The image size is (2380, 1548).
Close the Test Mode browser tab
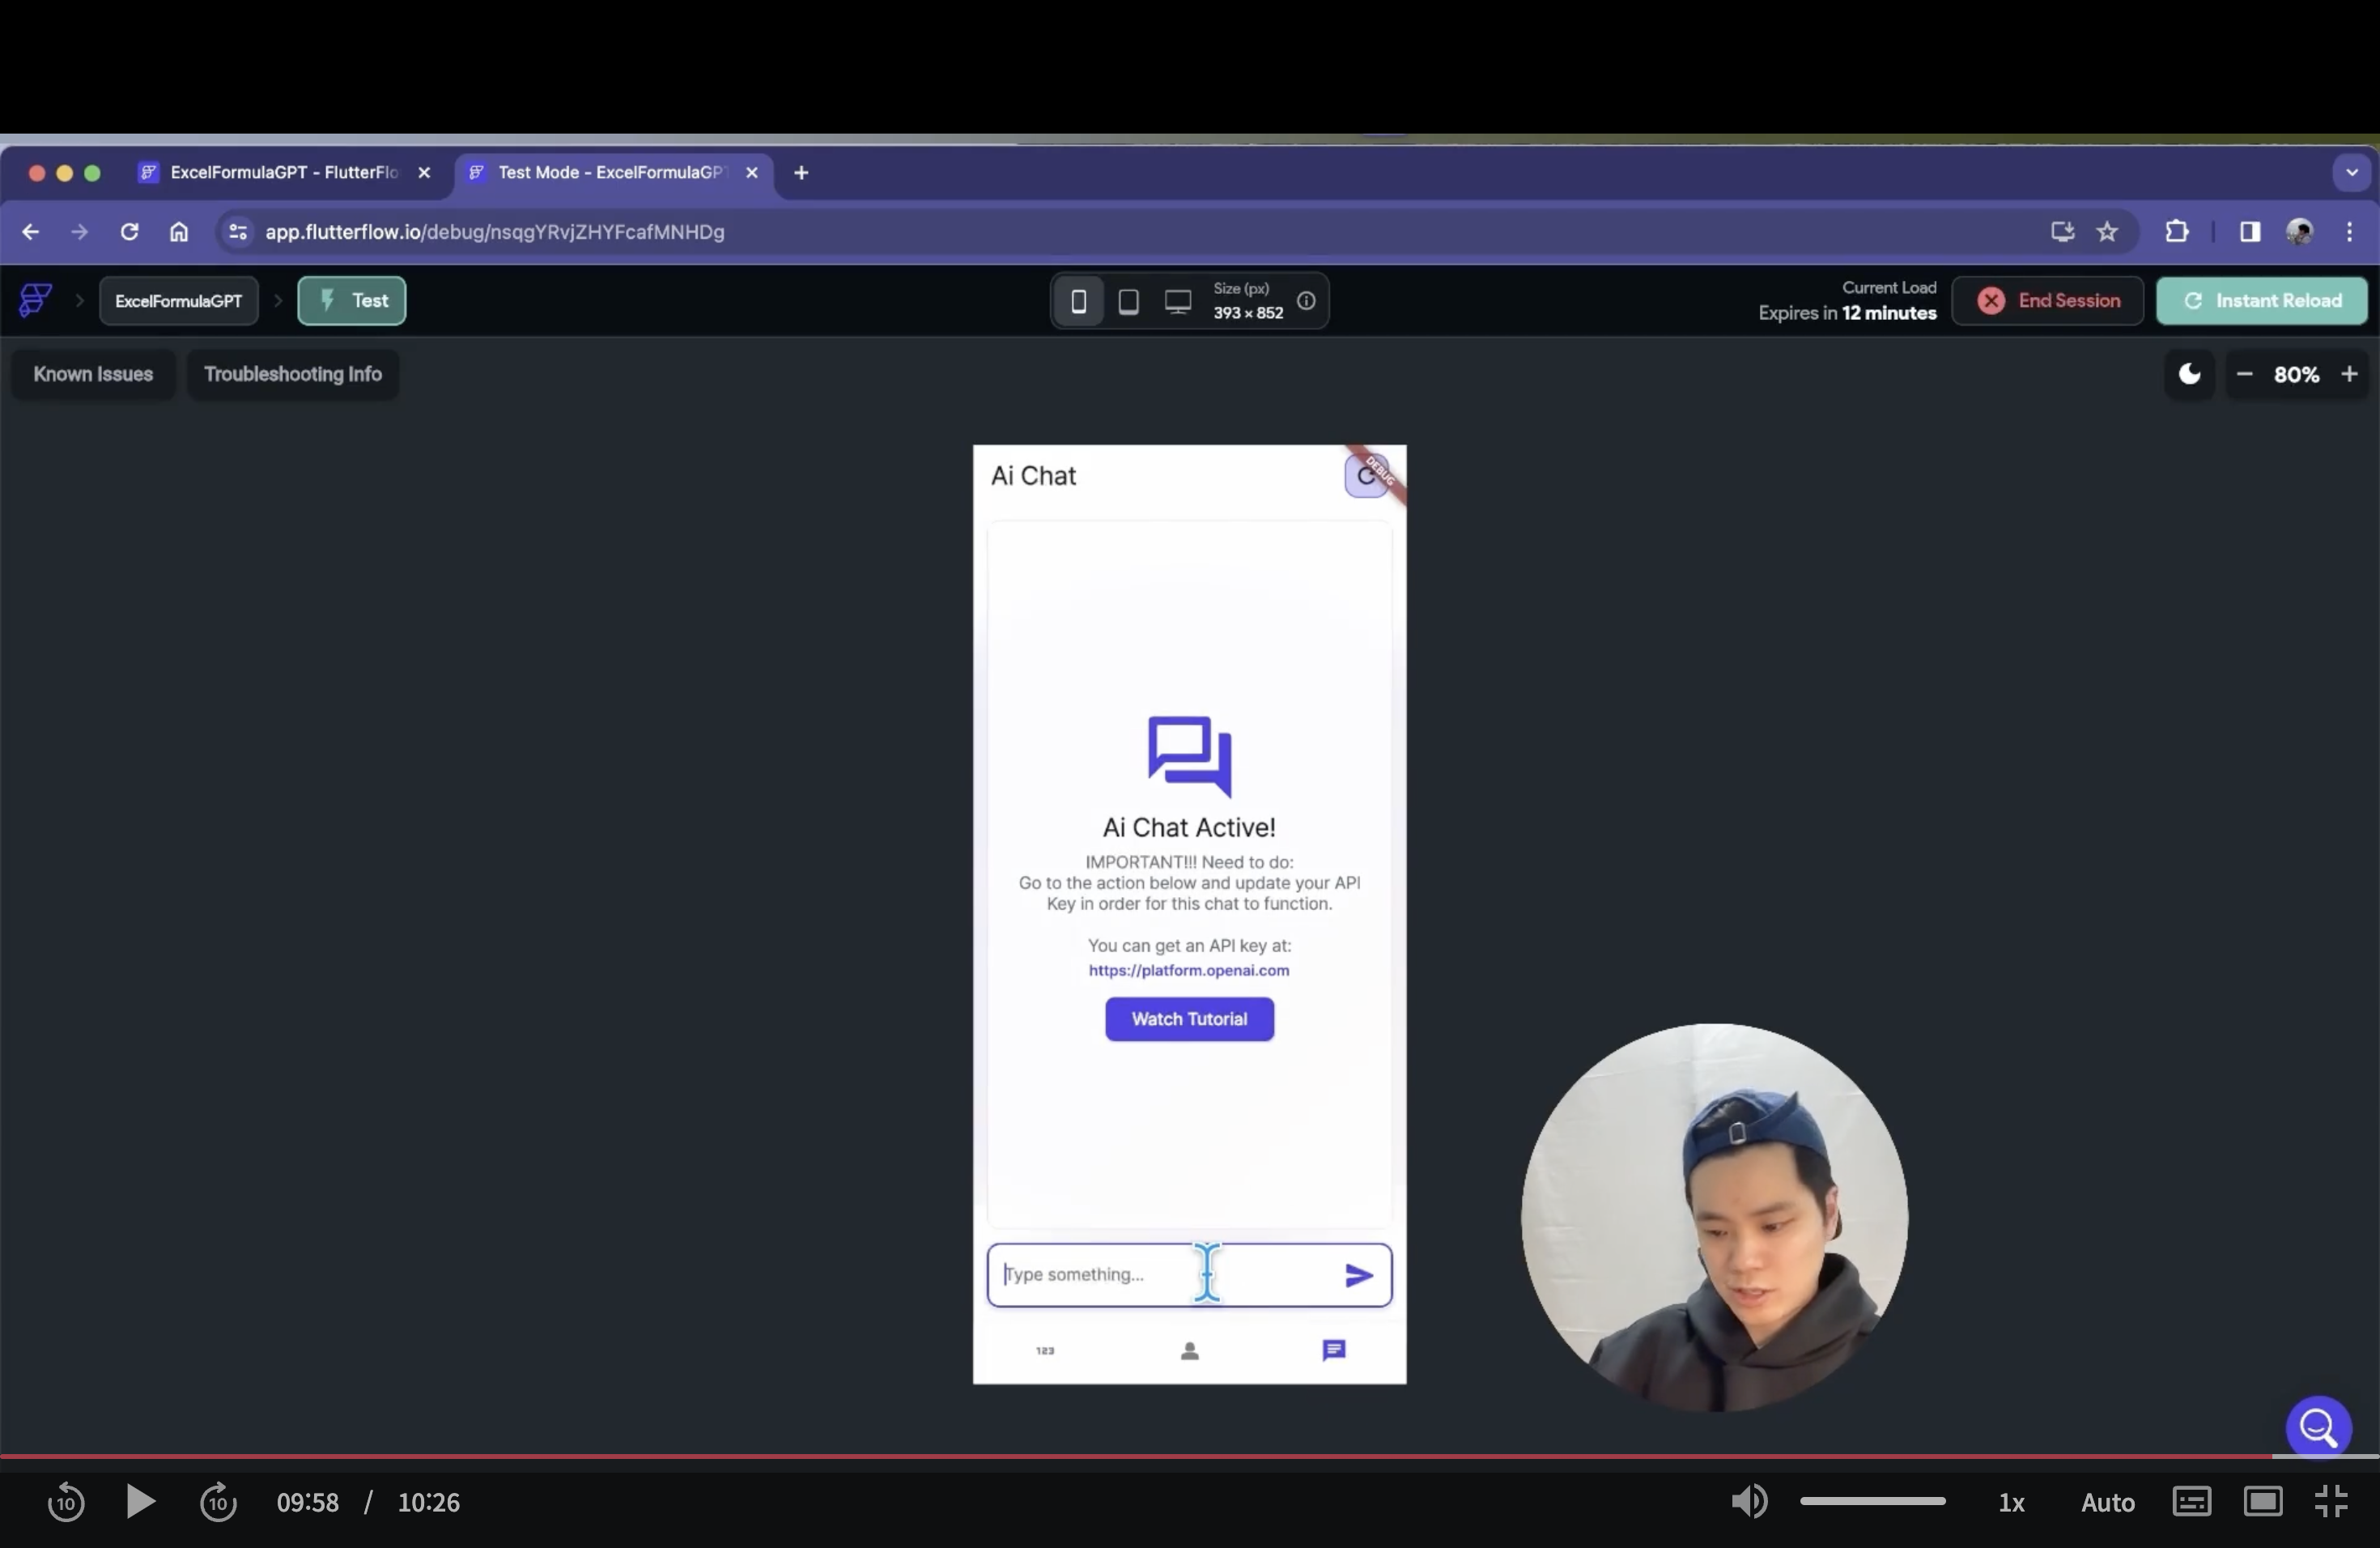[x=752, y=173]
